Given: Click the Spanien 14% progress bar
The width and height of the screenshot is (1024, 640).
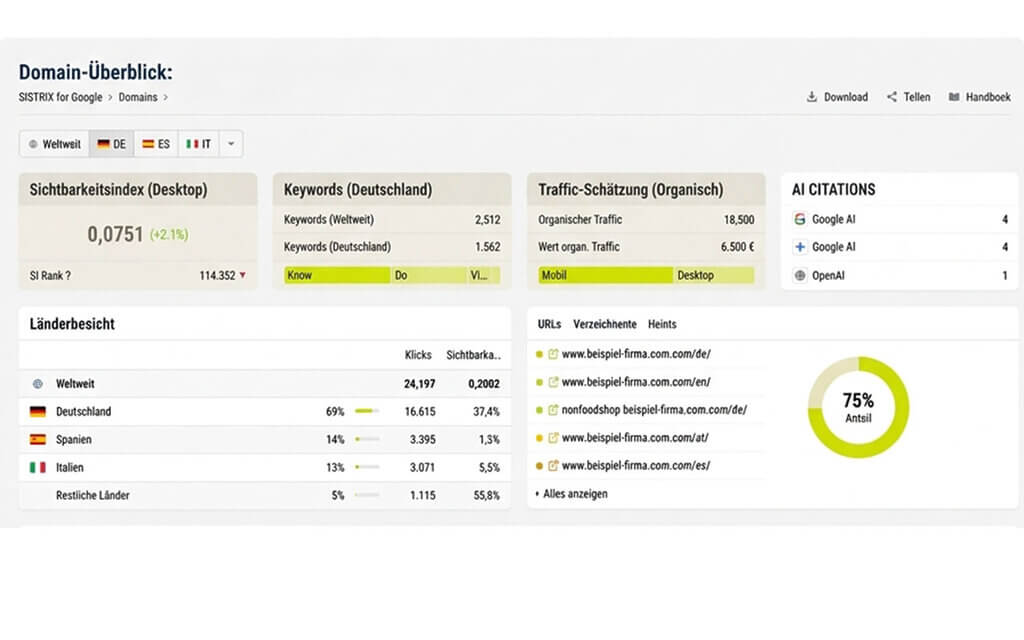Looking at the screenshot, I should tap(367, 440).
